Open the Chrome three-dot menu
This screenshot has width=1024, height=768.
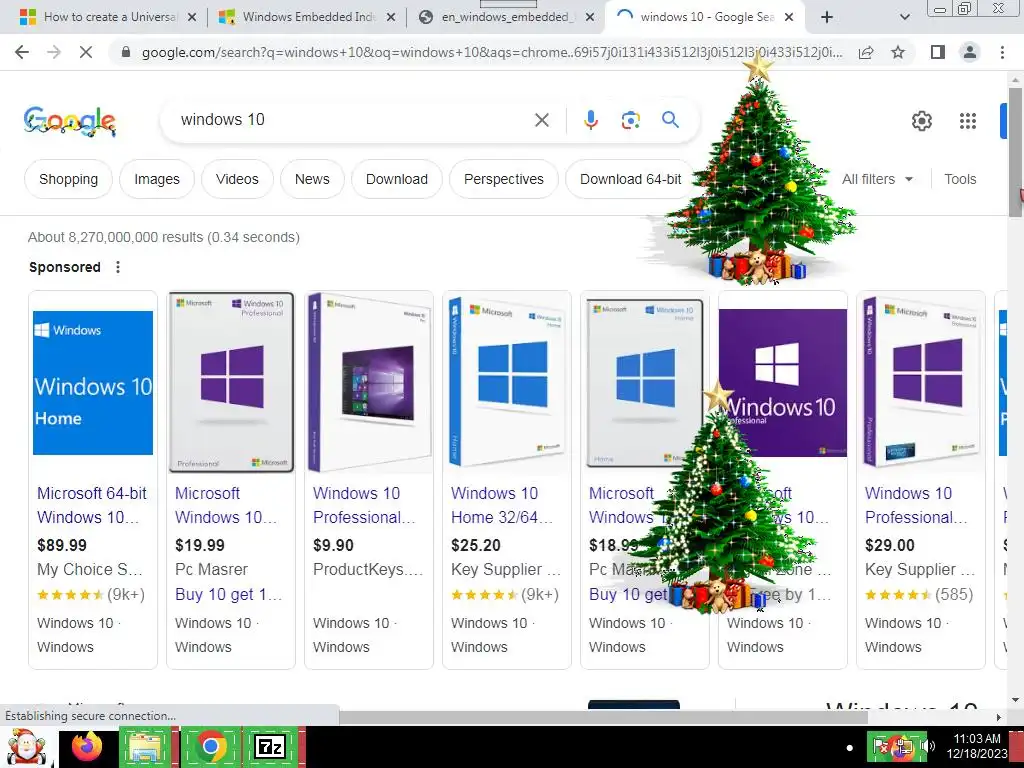point(1002,52)
